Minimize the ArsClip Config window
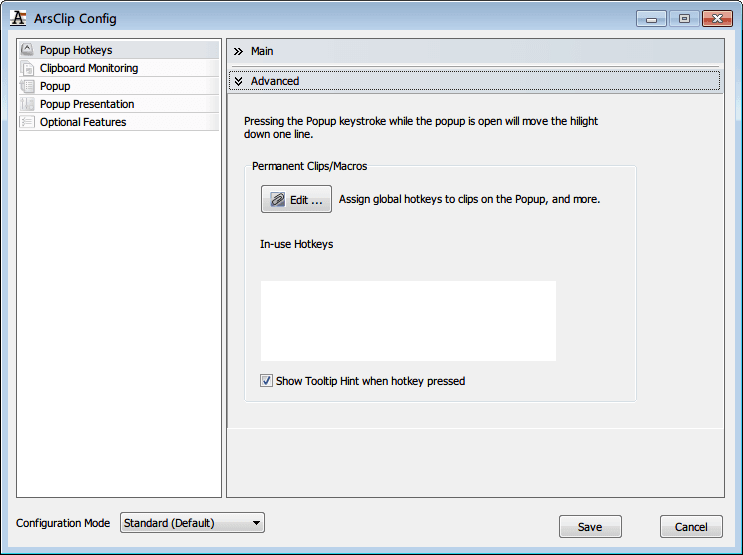743x555 pixels. coord(652,19)
